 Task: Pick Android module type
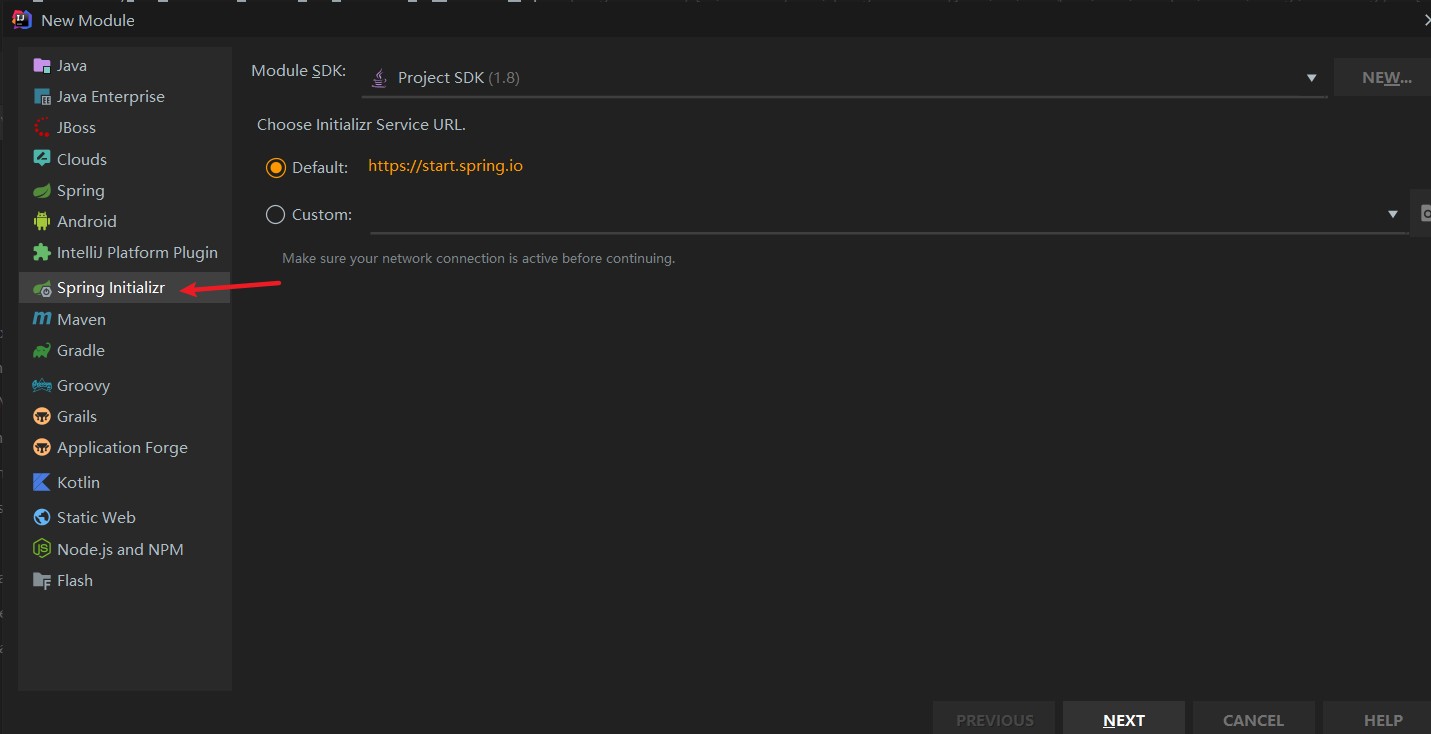pyautogui.click(x=124, y=221)
